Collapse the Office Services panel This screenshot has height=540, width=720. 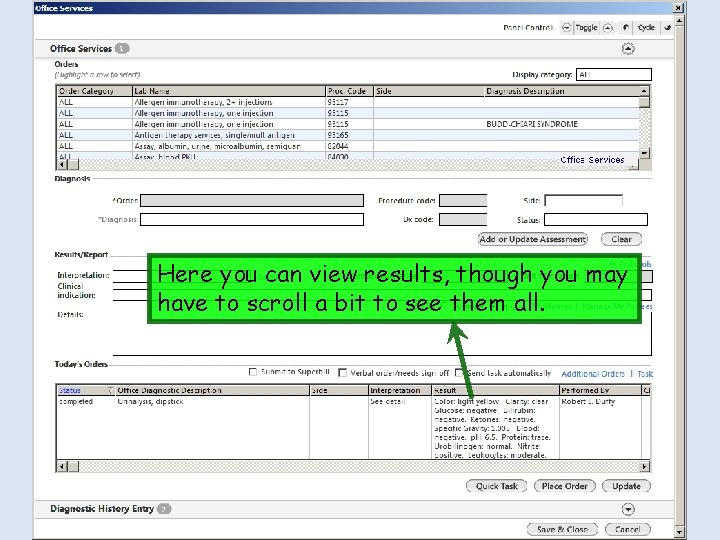click(628, 49)
